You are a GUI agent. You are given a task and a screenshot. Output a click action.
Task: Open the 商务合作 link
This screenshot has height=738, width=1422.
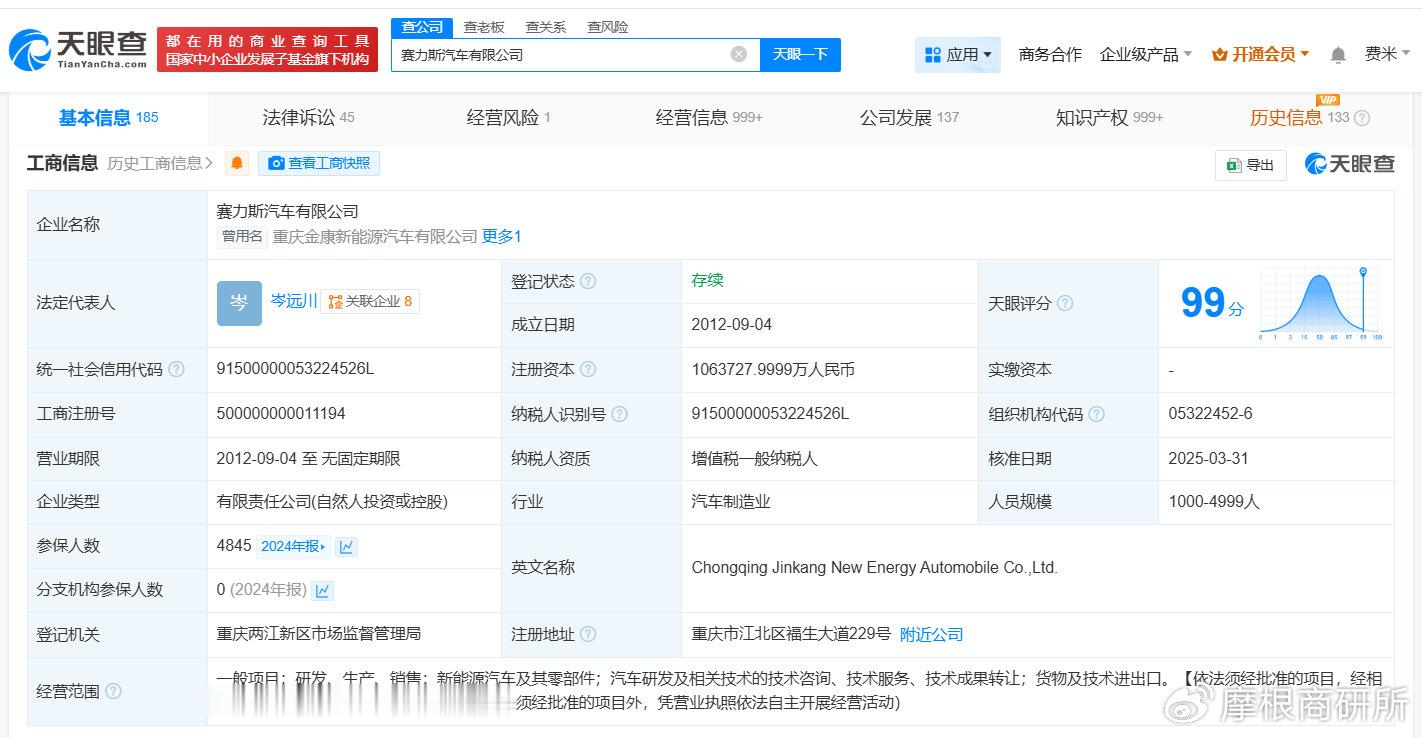[x=1050, y=54]
